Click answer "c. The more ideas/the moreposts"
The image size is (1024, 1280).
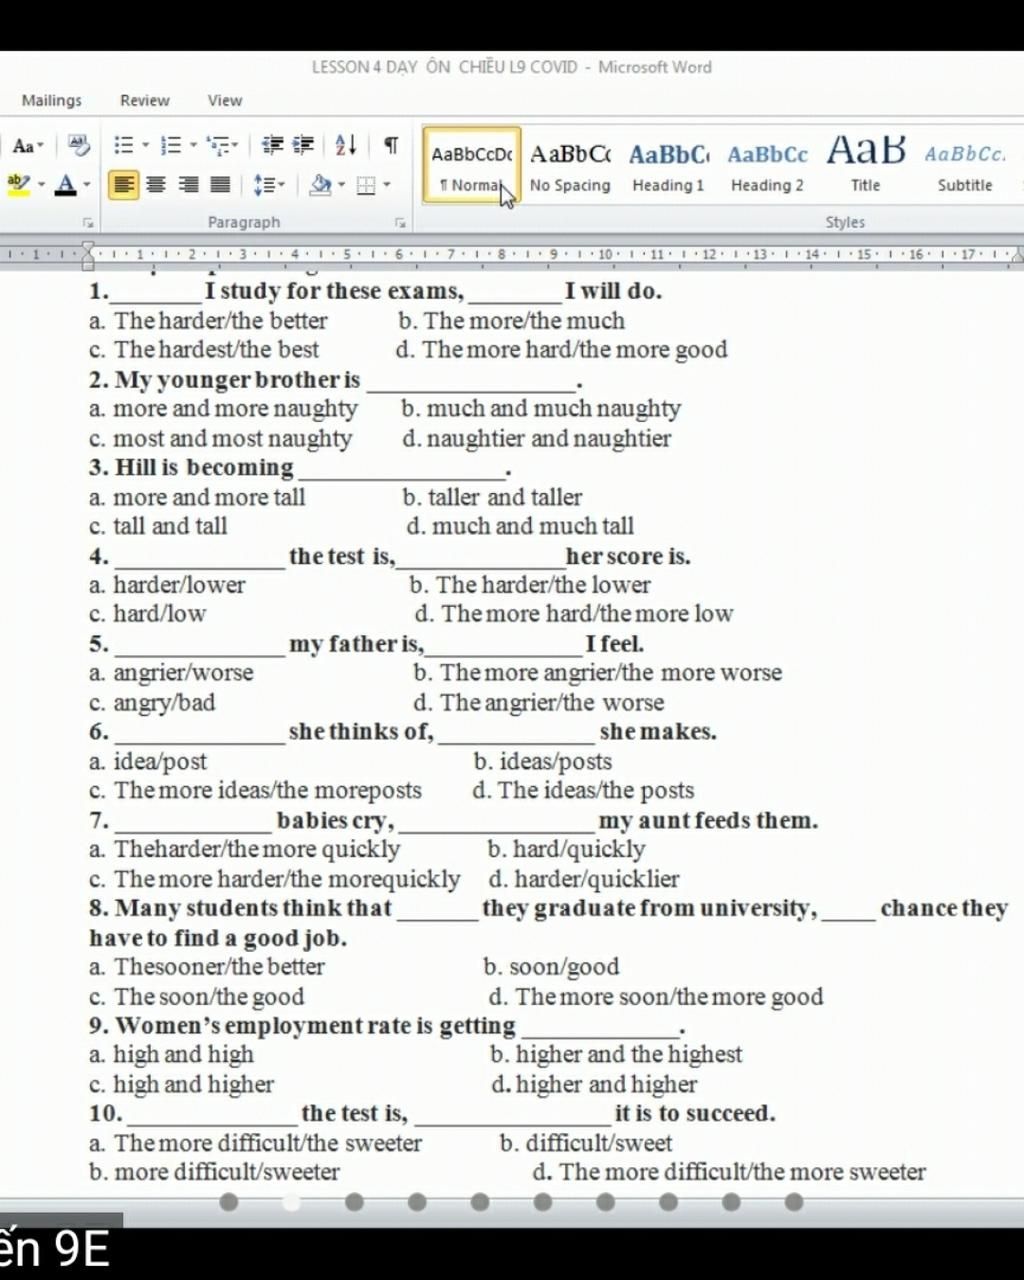click(x=255, y=790)
